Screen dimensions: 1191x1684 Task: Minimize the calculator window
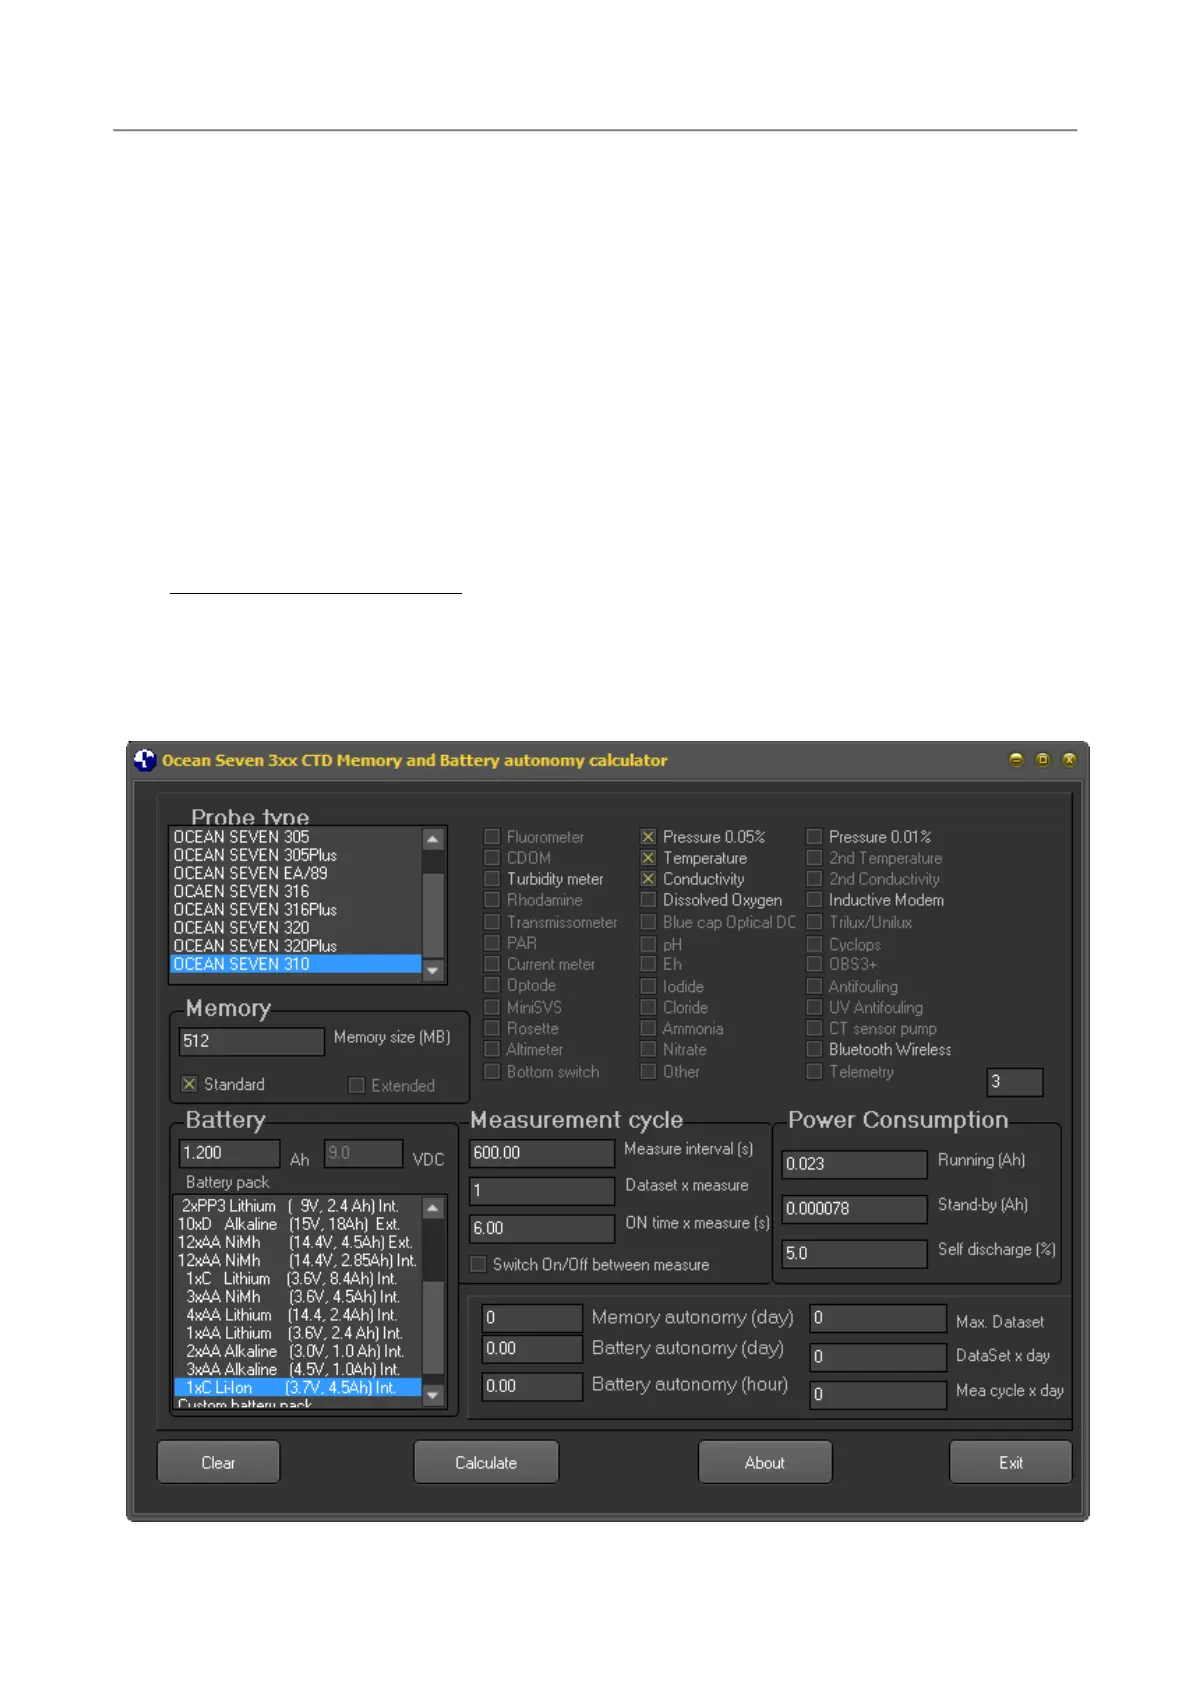(1016, 760)
